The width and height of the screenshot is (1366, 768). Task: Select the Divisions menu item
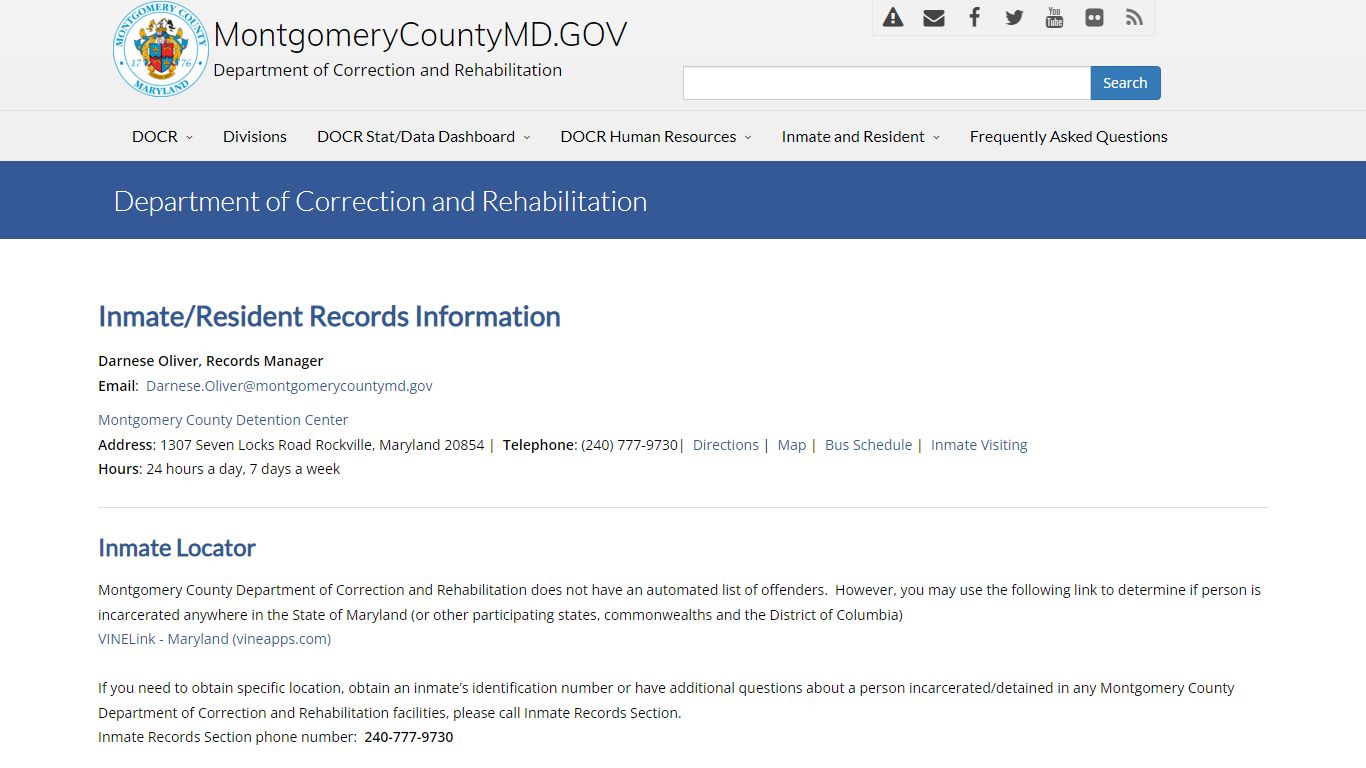(x=254, y=136)
